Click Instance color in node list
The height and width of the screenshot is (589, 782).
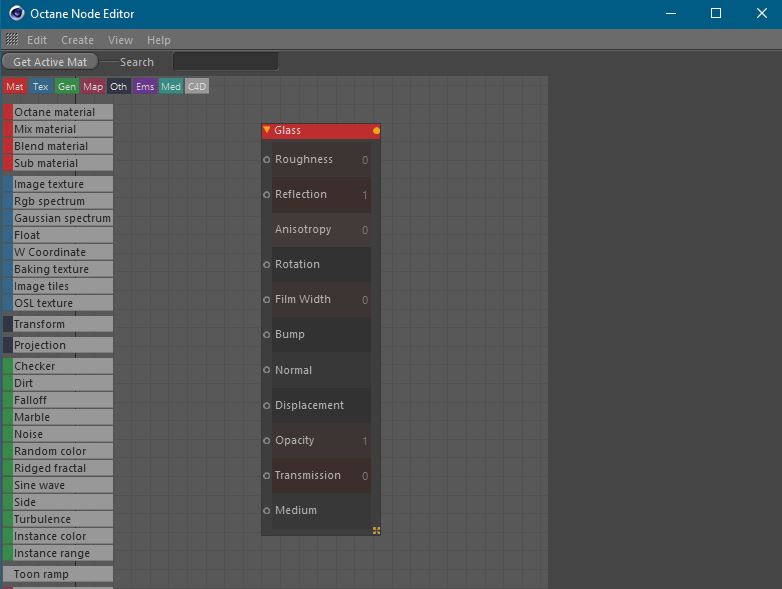click(x=58, y=536)
